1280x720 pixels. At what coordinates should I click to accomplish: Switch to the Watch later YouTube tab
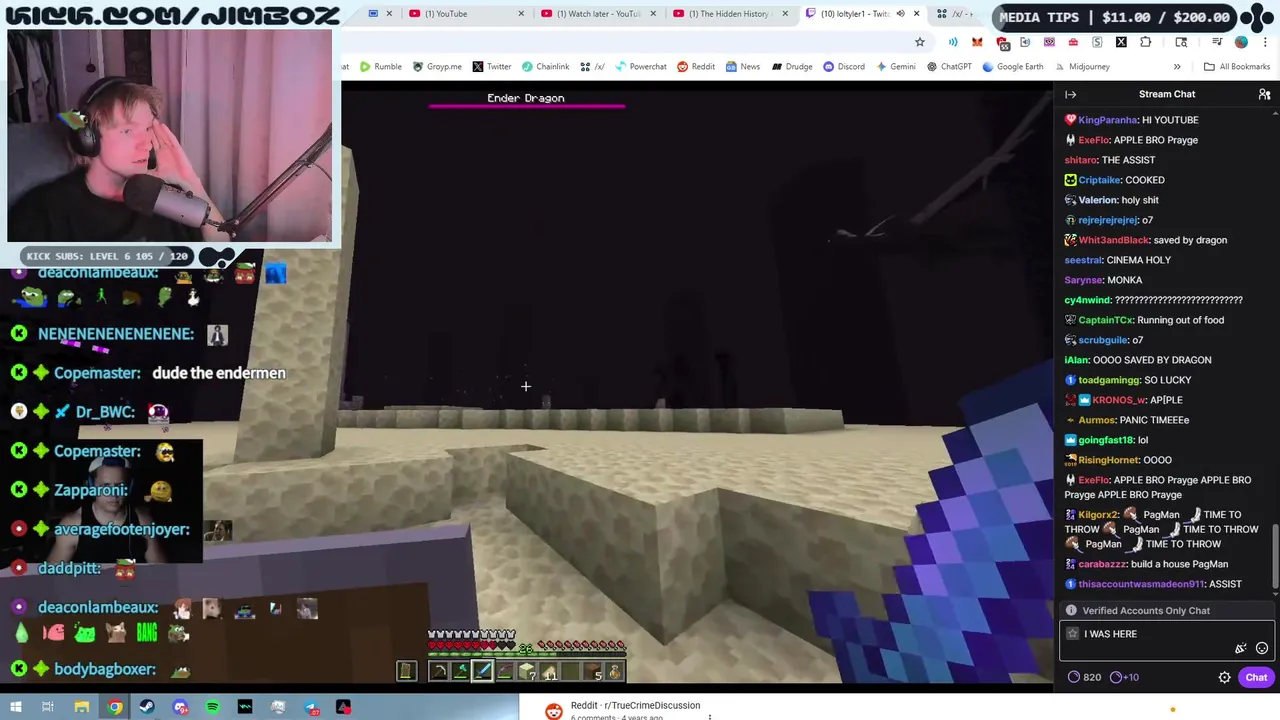(x=598, y=14)
